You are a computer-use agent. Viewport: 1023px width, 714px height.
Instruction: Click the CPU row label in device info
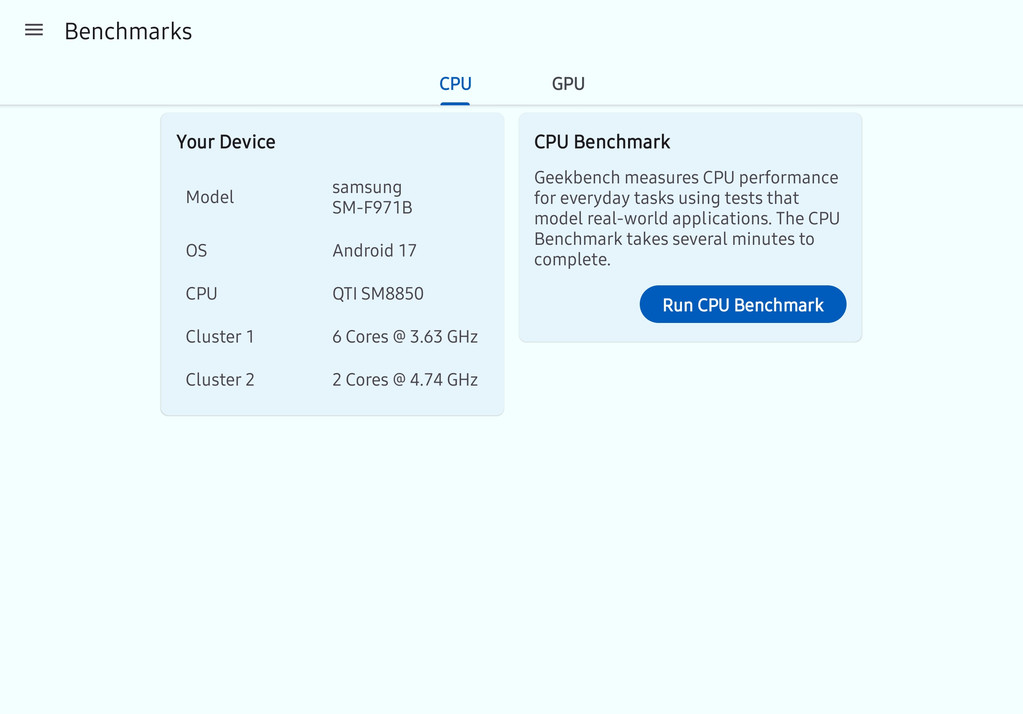point(201,294)
